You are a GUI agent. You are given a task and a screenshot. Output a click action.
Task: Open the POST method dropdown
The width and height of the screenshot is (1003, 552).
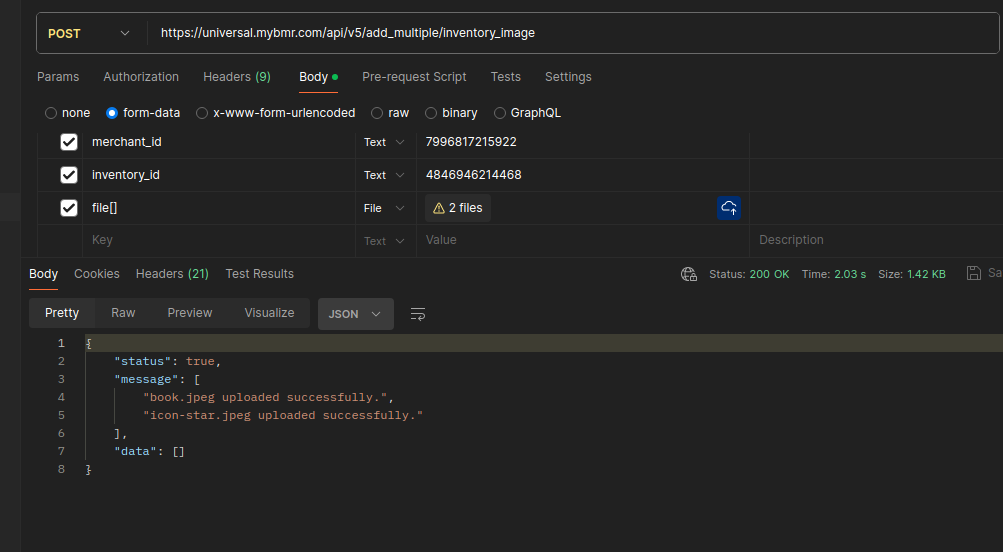tap(89, 33)
